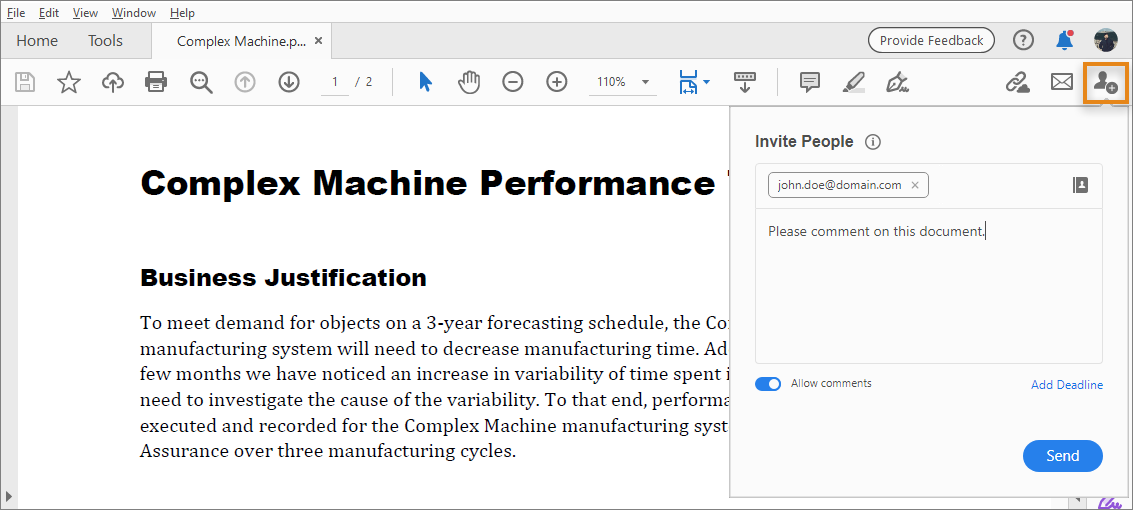Click the page number input field
The image size is (1133, 510).
click(335, 82)
